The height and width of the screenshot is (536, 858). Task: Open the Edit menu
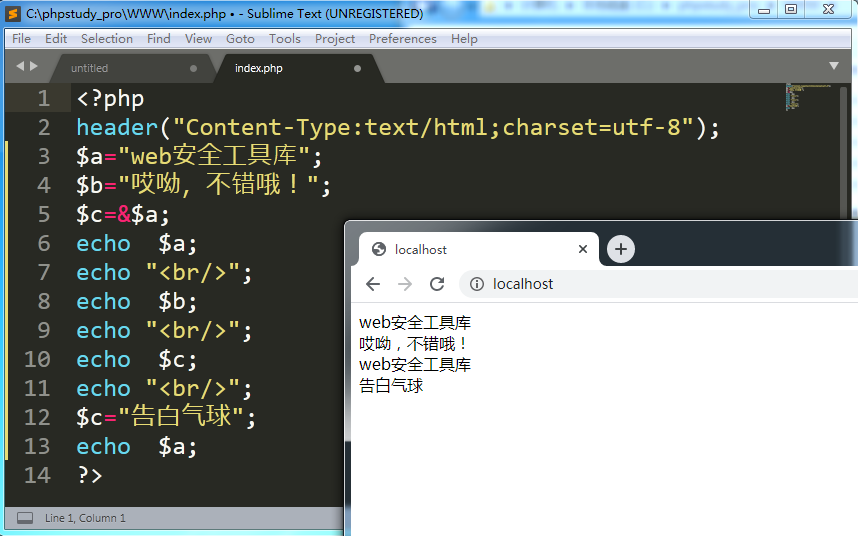[x=56, y=39]
